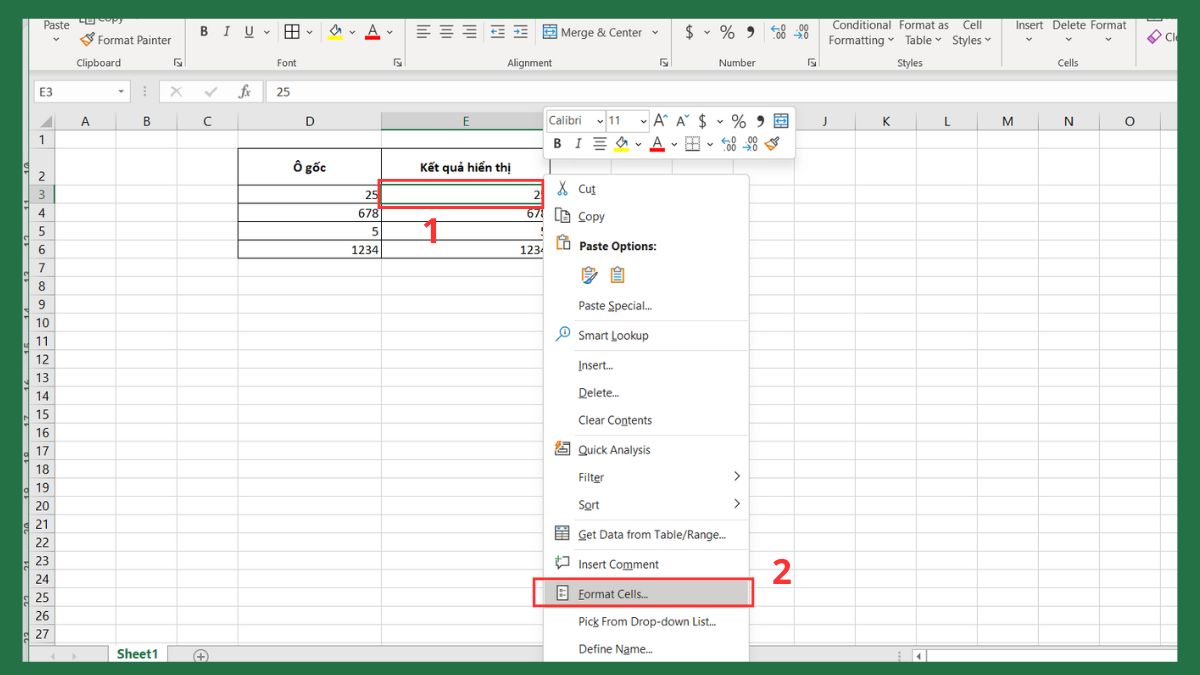Click Cut in the context menu

point(587,189)
